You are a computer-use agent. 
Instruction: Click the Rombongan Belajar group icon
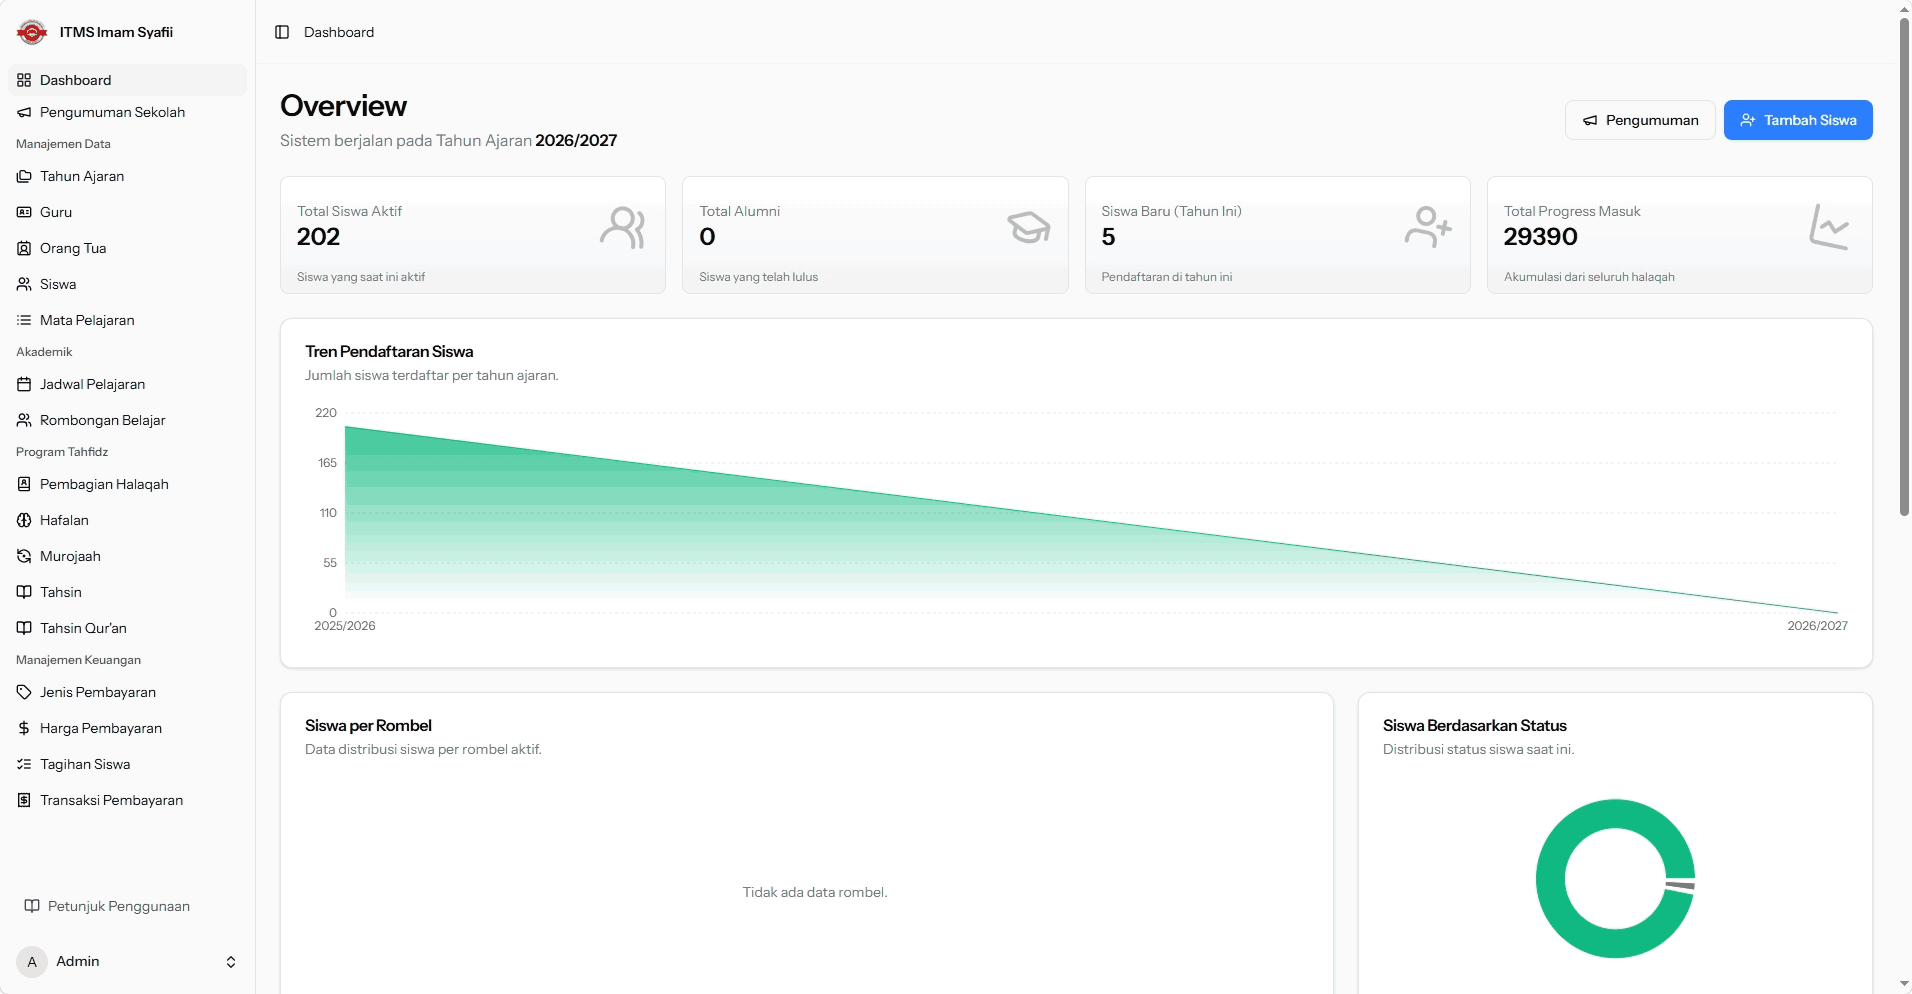[x=24, y=420]
